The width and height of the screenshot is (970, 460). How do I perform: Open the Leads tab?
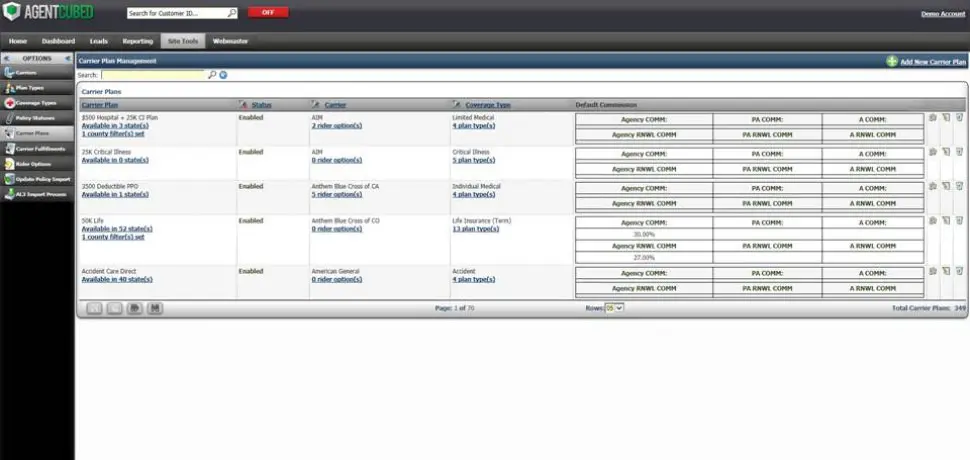98,41
